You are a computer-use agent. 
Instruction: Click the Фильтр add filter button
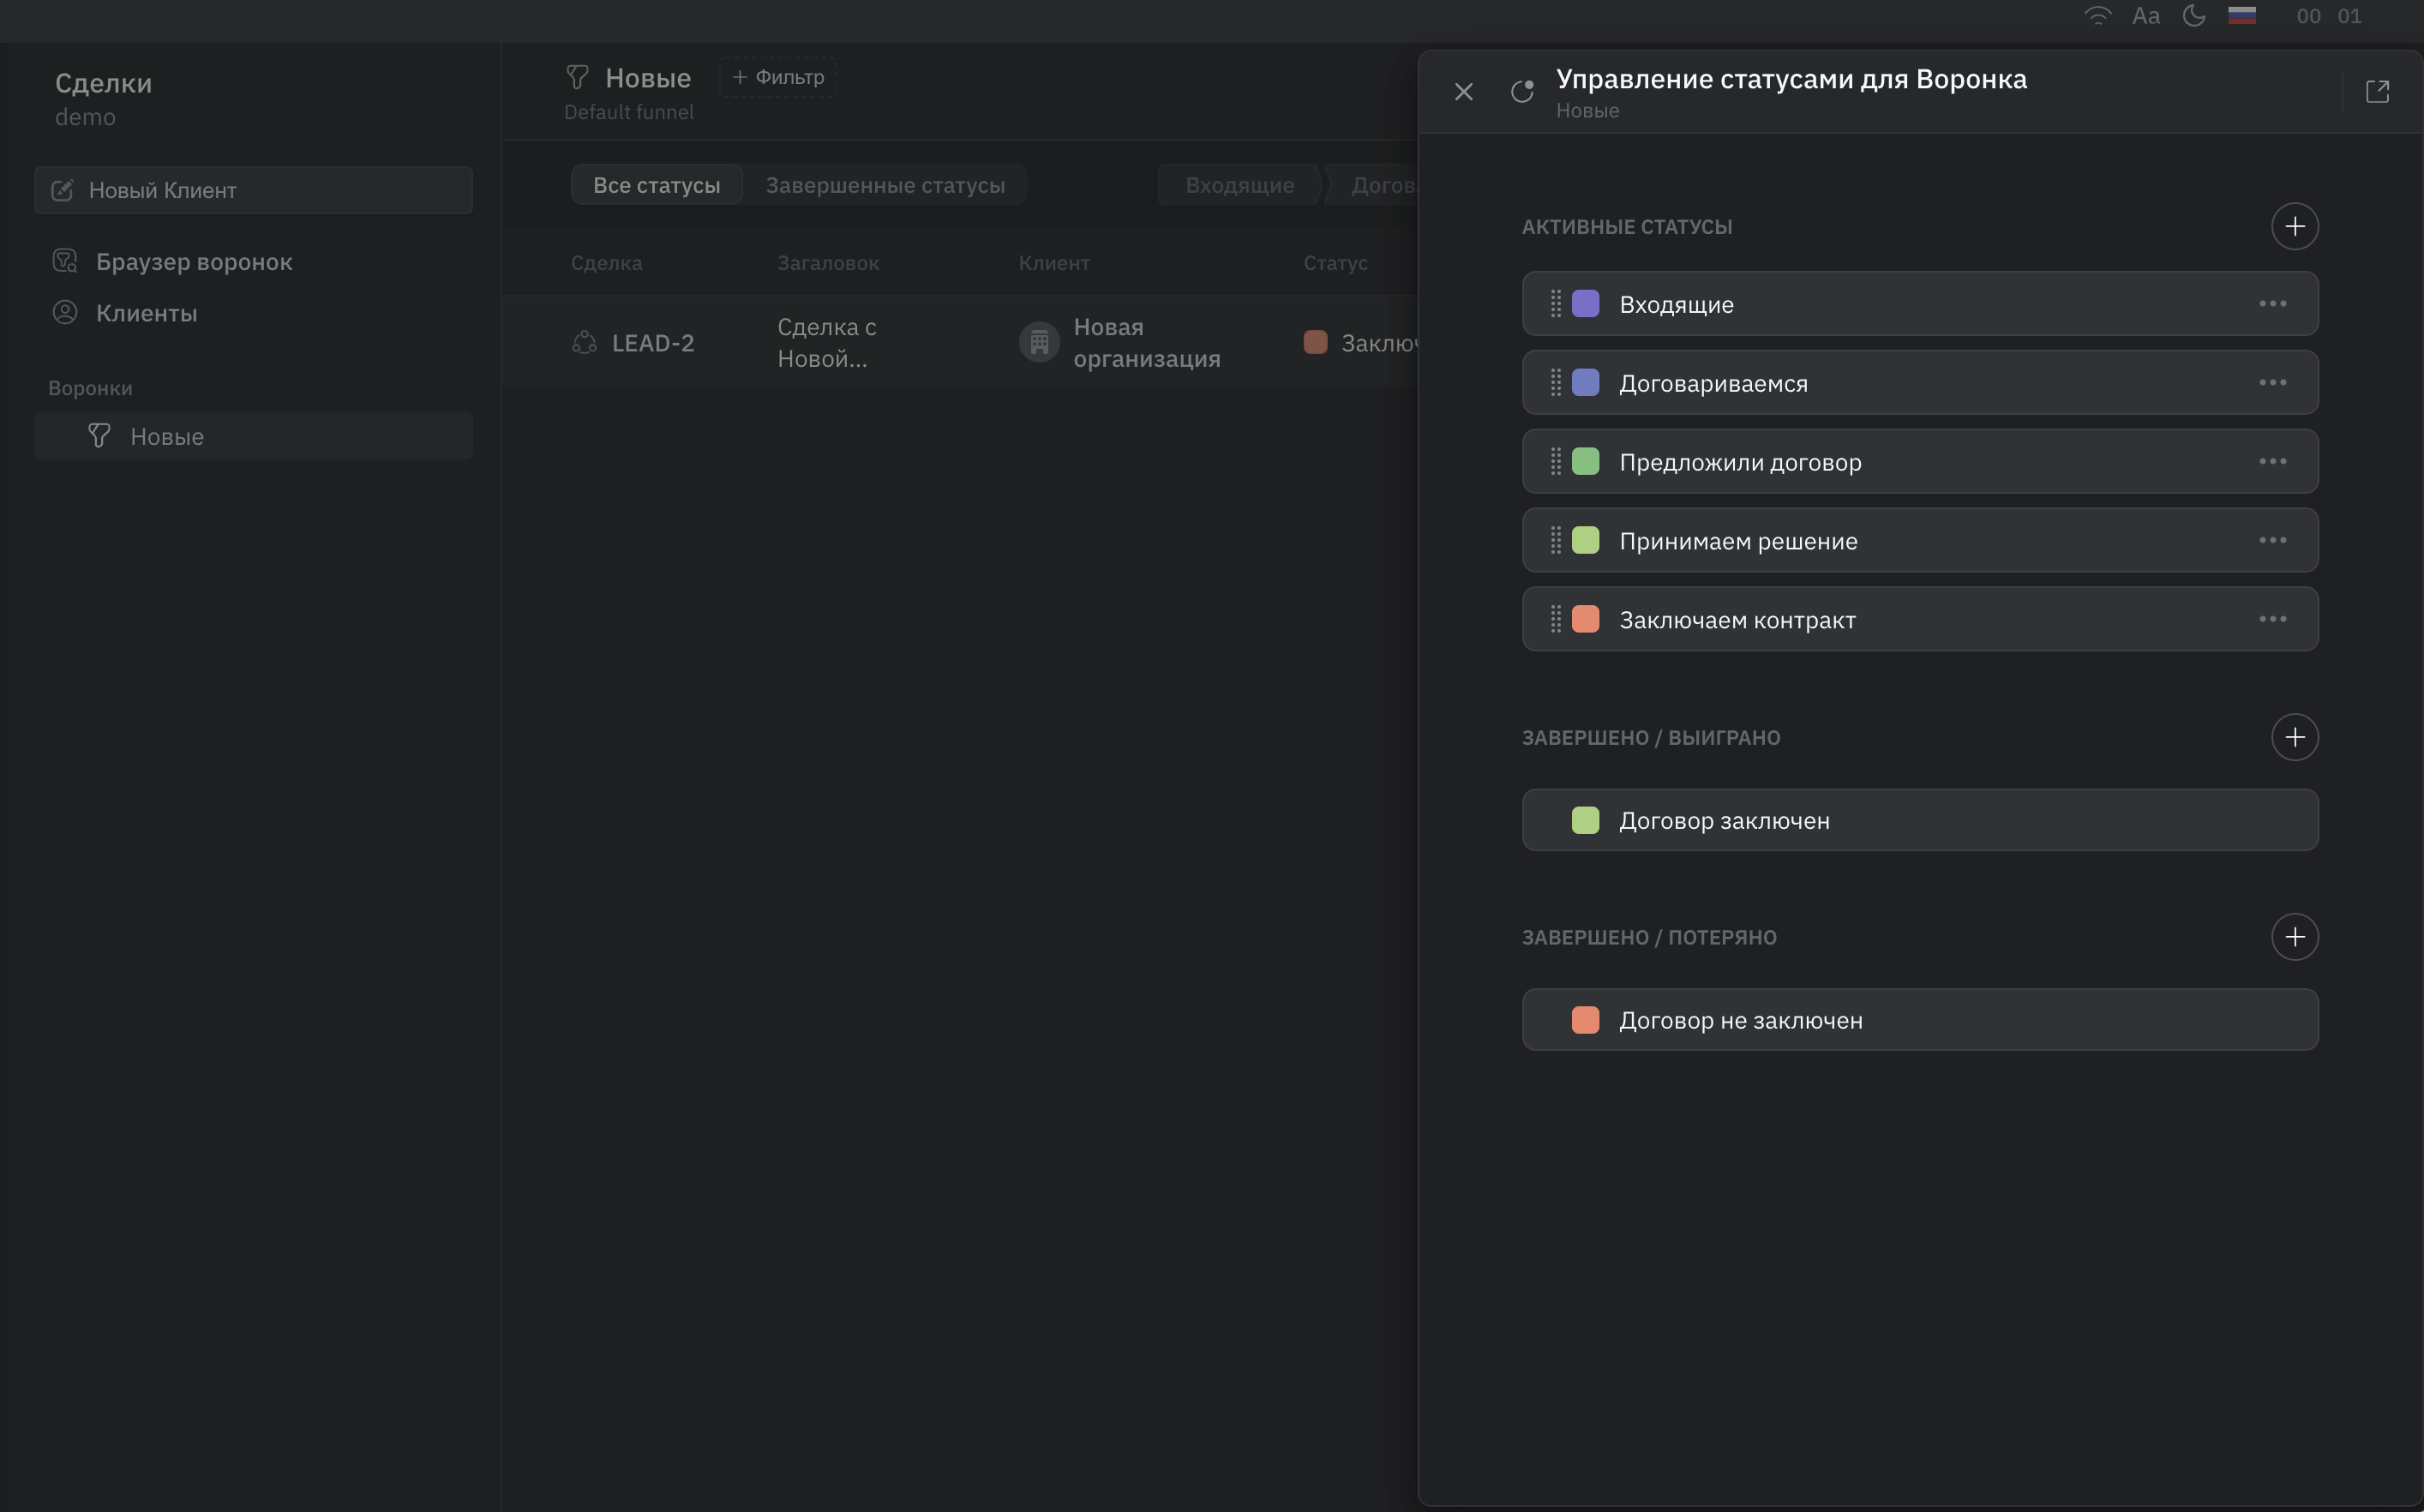778,77
